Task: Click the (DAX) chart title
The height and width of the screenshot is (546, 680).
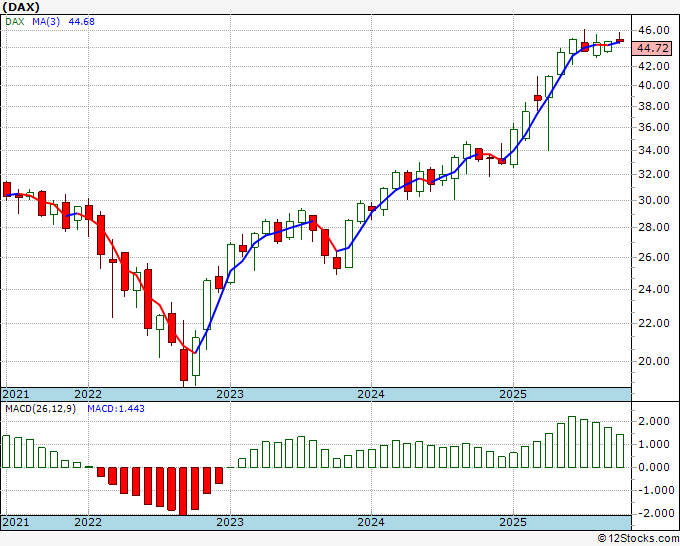Action: pos(21,7)
